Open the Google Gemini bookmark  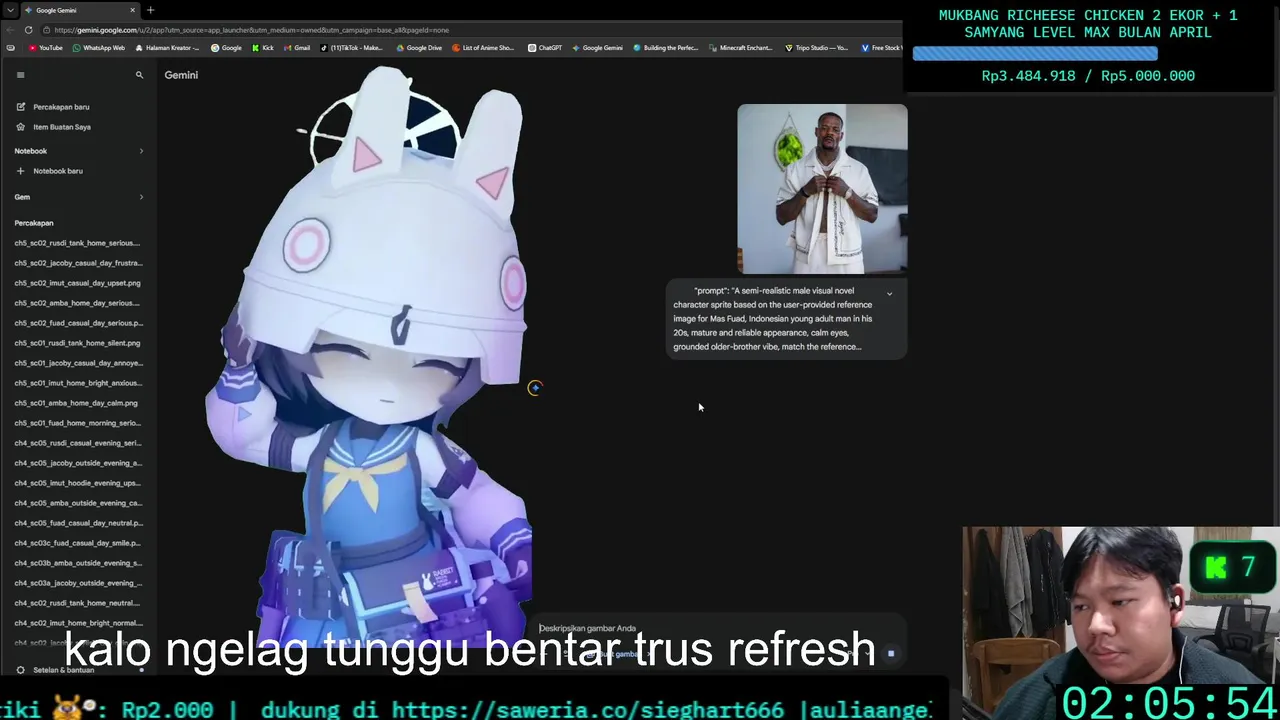pos(597,48)
